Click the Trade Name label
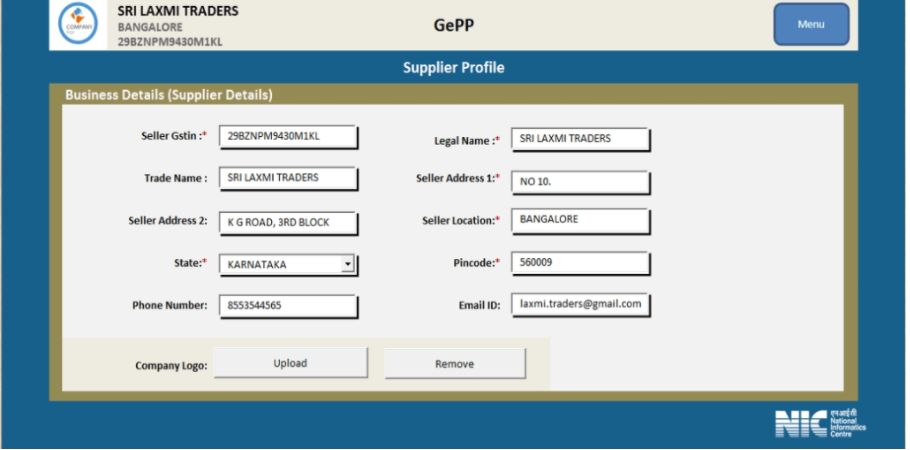Screen dimensions: 910x450 (x=175, y=178)
